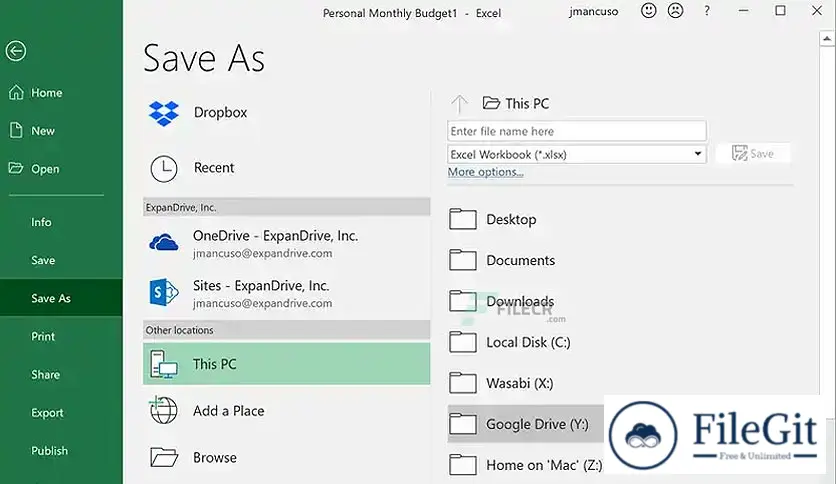
Task: Click the Local Disk (C:) name
Action: pyautogui.click(x=528, y=342)
